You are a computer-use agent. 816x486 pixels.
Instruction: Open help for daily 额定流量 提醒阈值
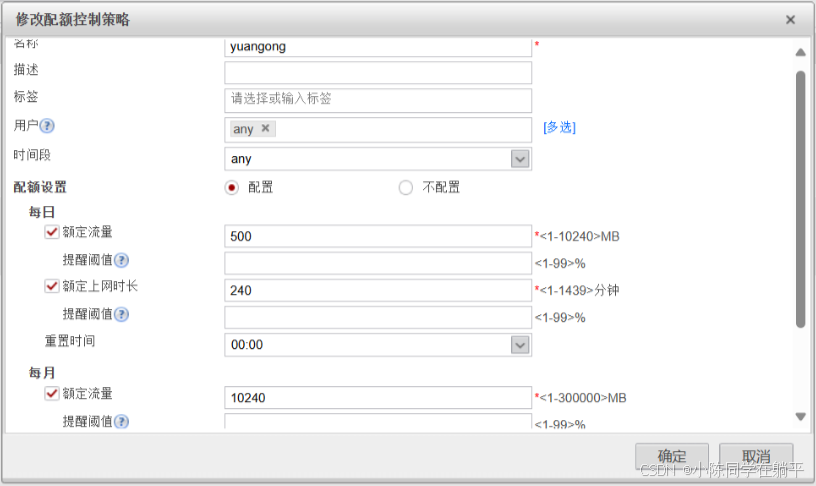tap(121, 260)
